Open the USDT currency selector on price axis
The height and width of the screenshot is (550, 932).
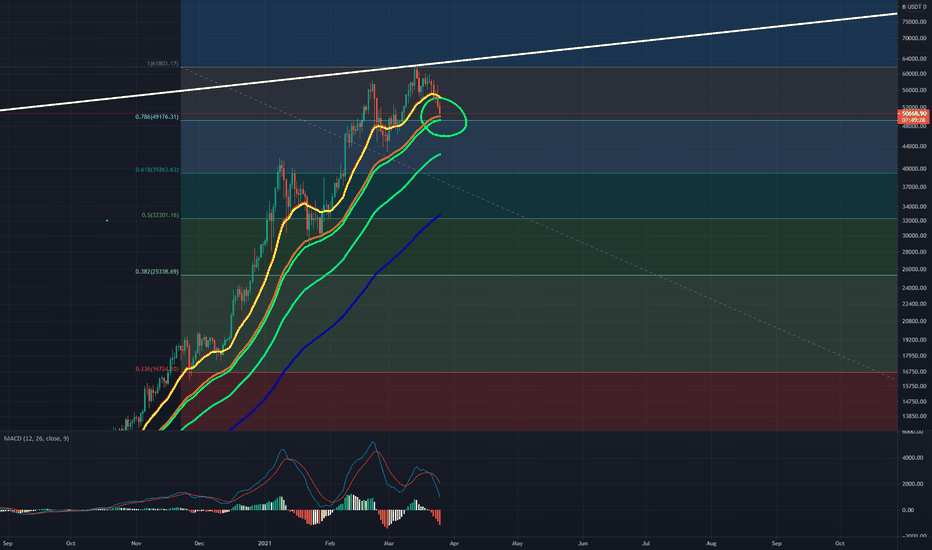pyautogui.click(x=914, y=7)
